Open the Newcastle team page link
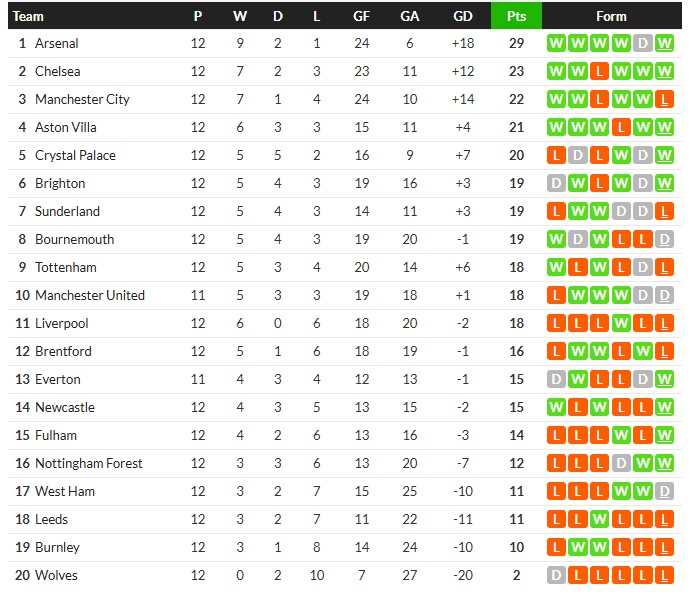691x595 pixels. pyautogui.click(x=65, y=408)
